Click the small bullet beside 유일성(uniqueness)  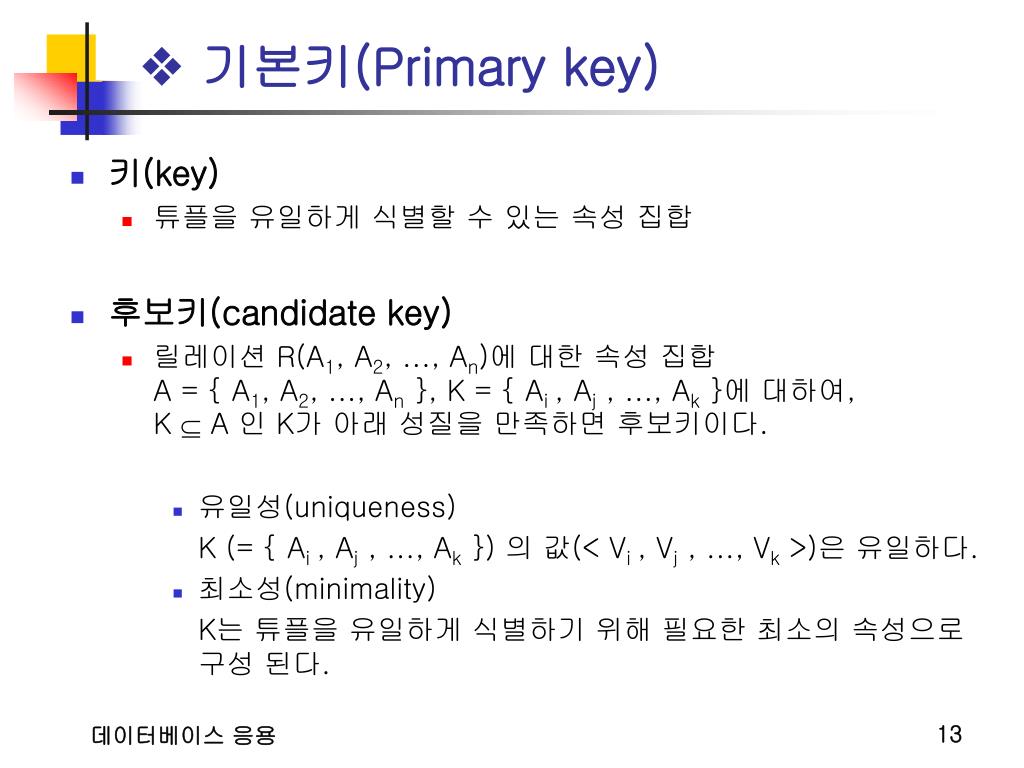click(178, 511)
